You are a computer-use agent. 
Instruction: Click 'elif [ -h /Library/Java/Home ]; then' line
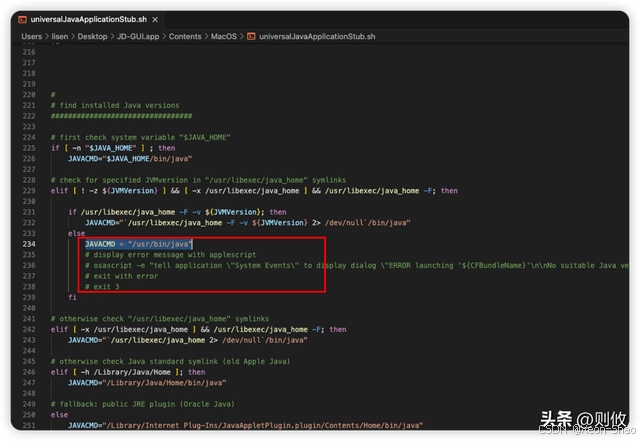point(128,372)
